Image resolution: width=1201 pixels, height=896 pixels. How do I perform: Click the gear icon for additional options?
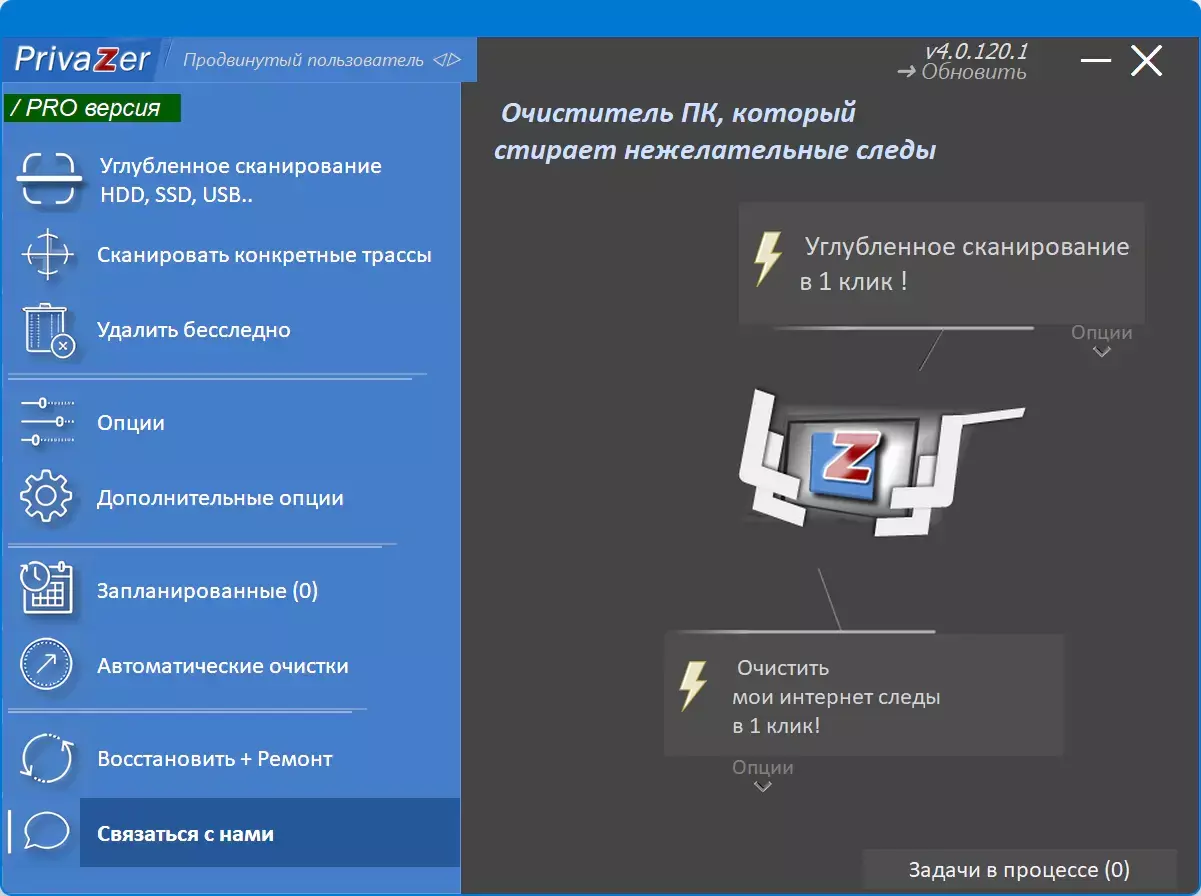47,497
